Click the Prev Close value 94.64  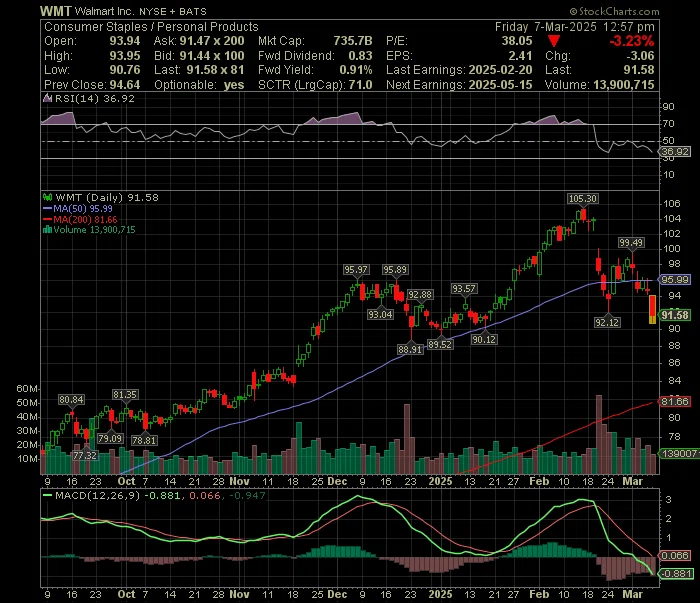(125, 85)
